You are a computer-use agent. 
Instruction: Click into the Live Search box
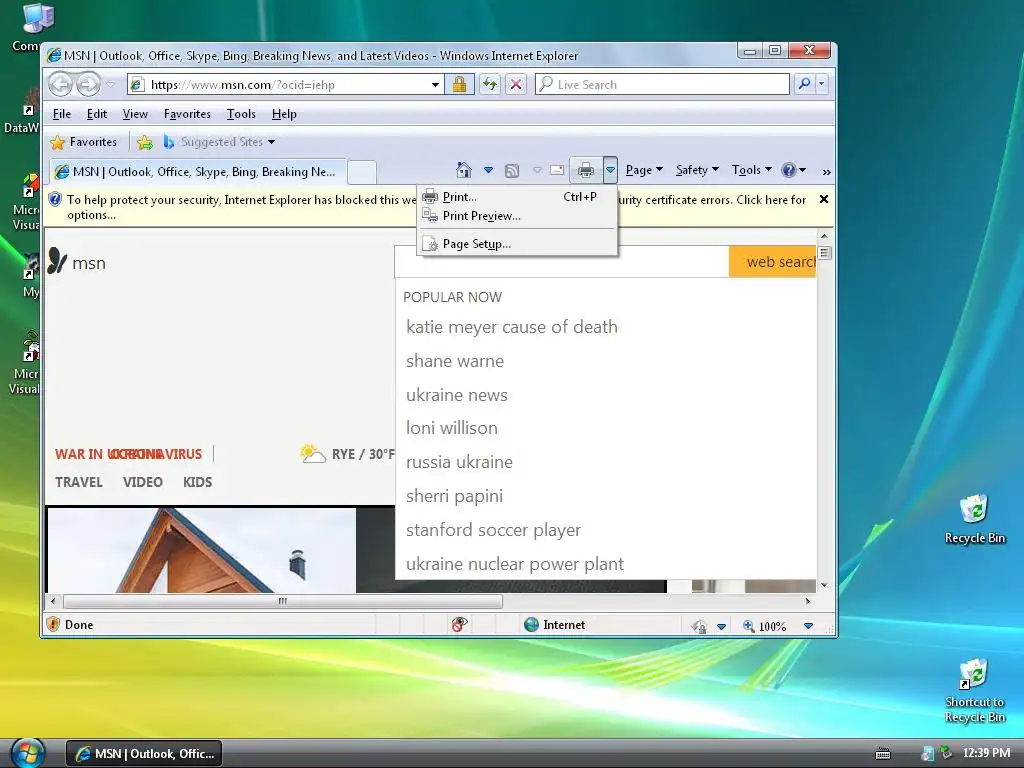tap(662, 84)
